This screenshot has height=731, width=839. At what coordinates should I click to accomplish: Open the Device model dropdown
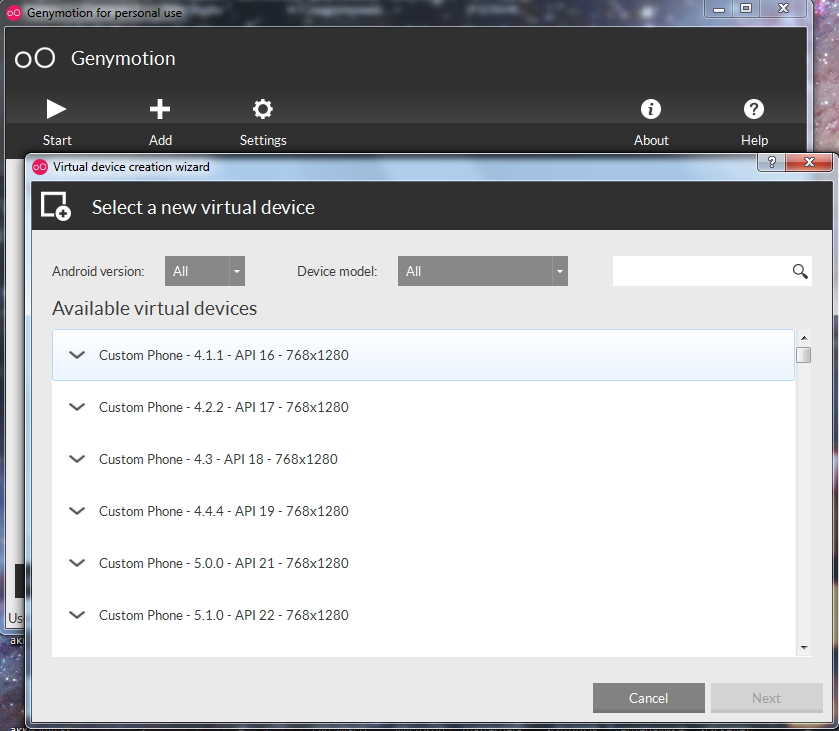click(483, 271)
